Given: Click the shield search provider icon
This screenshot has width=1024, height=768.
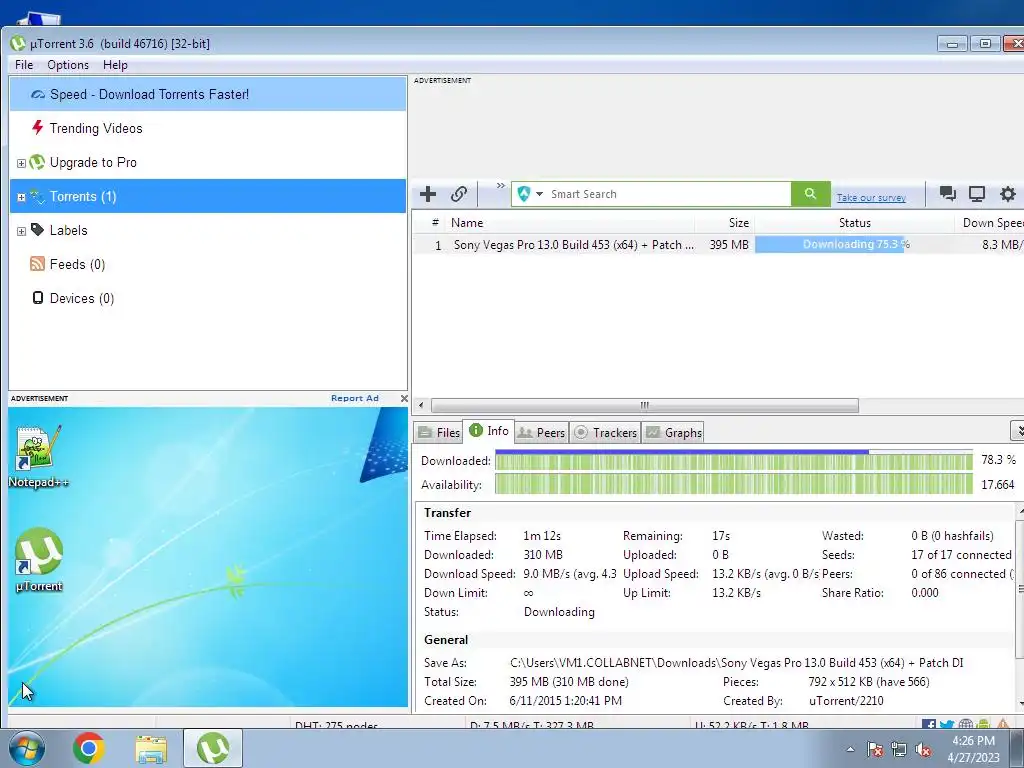Looking at the screenshot, I should pos(524,194).
